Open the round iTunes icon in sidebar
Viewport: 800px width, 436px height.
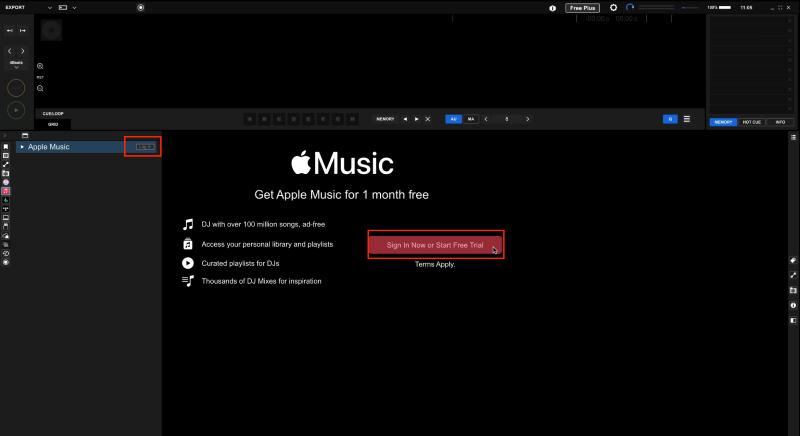point(6,182)
